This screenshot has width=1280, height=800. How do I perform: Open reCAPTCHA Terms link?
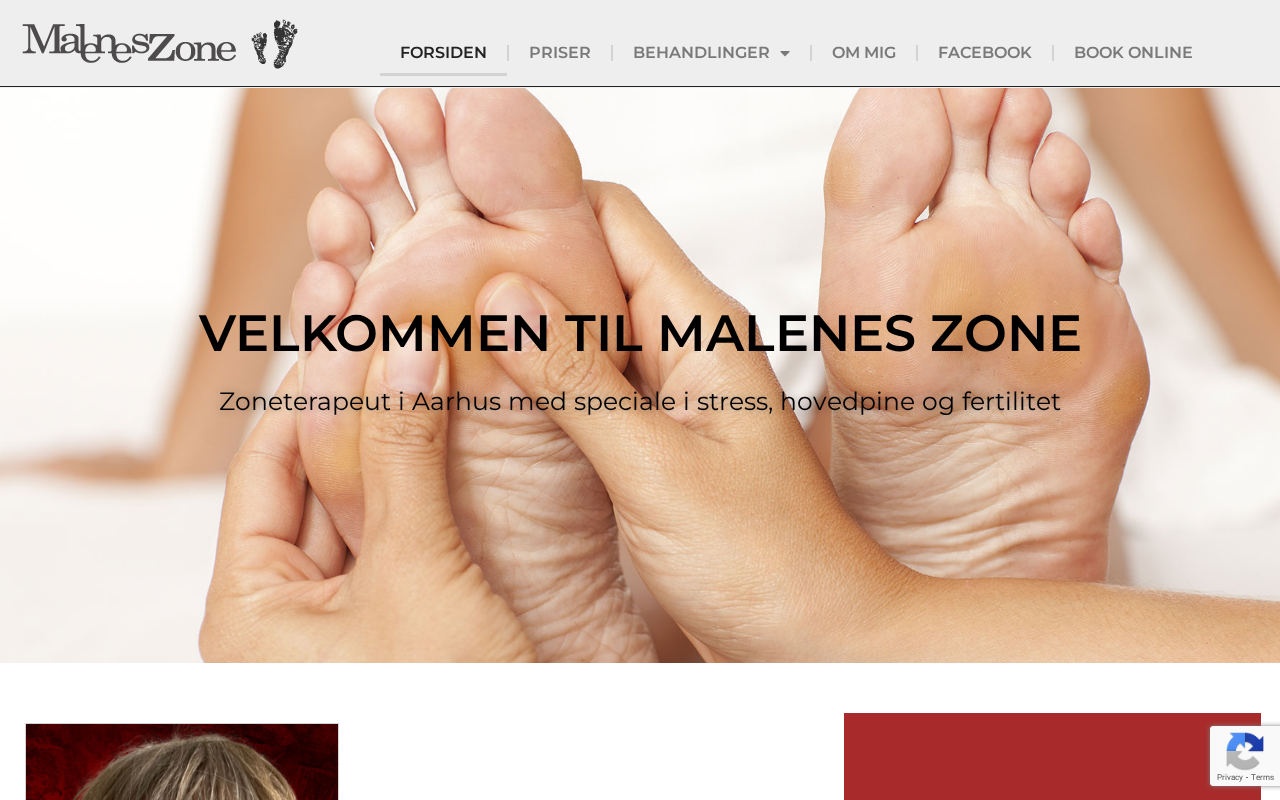[1262, 777]
